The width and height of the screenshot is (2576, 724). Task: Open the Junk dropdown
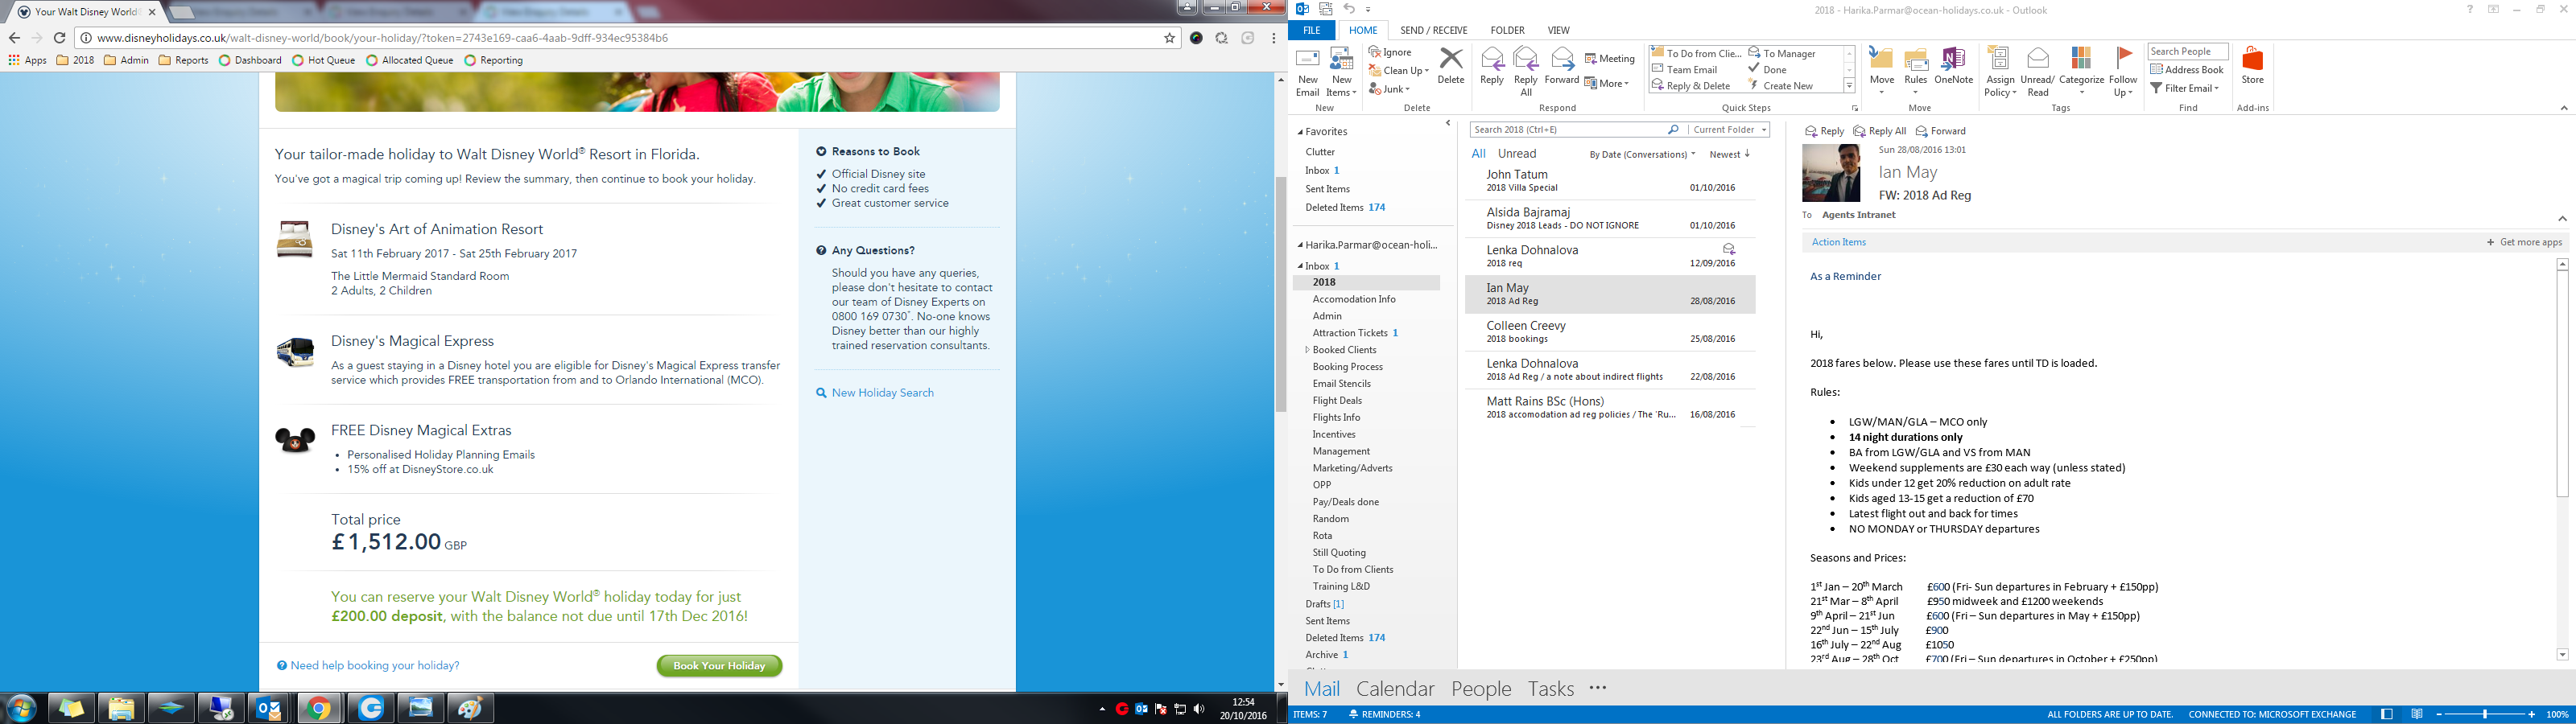click(1390, 89)
